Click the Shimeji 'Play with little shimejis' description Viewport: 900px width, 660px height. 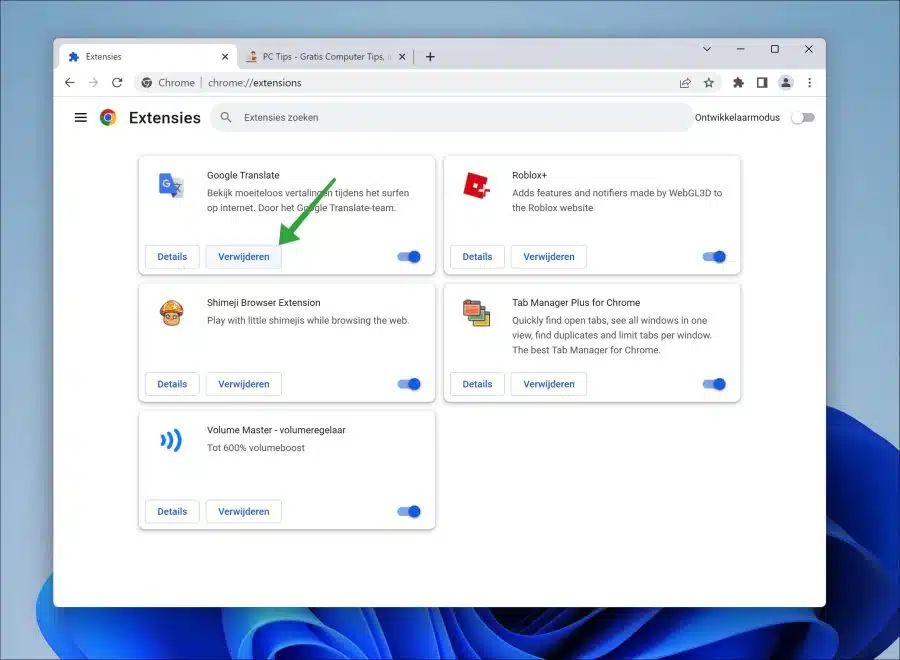[308, 320]
